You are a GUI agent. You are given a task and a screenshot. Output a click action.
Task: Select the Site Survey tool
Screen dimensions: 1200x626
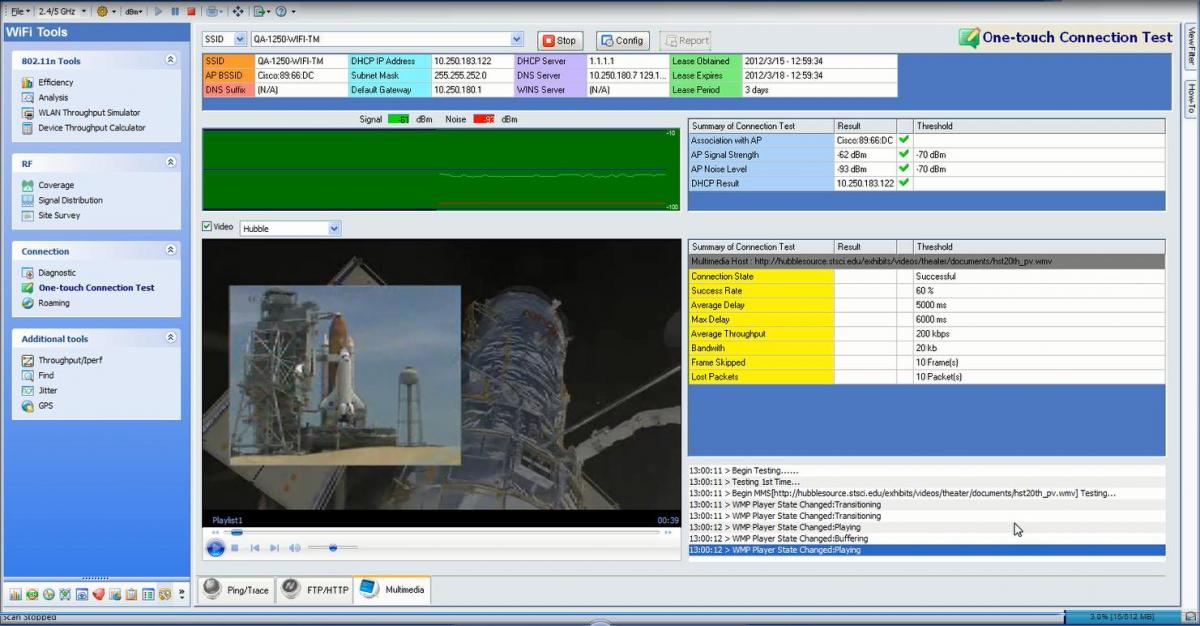point(59,215)
